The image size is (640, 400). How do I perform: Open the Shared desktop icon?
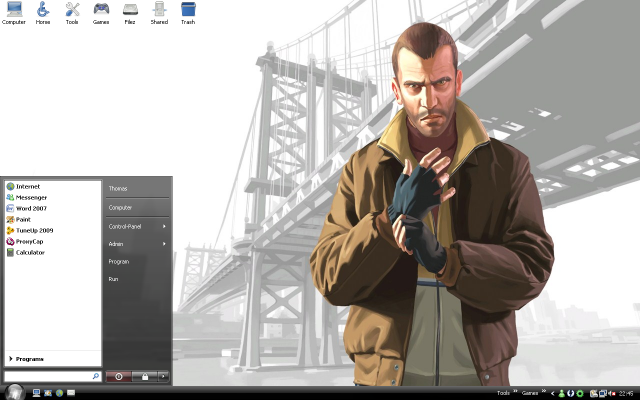pos(159,13)
